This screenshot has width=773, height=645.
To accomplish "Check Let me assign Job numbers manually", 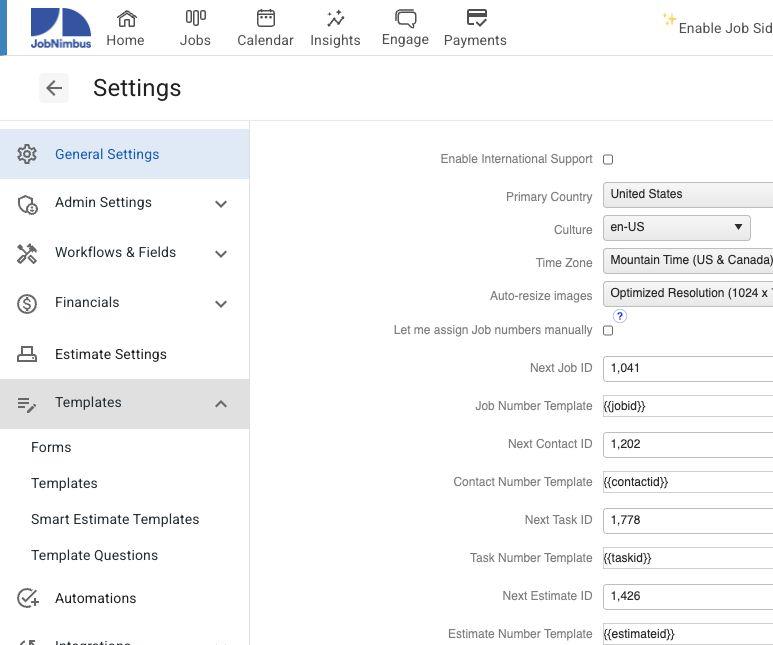I will (608, 330).
